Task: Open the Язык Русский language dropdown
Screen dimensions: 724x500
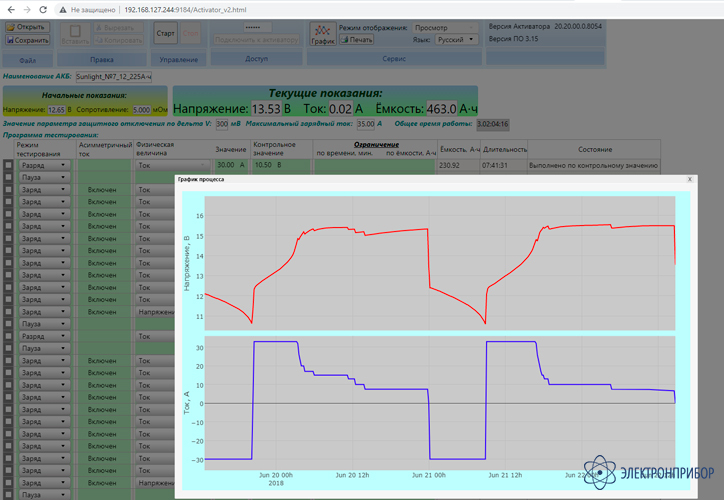Action: (456, 40)
